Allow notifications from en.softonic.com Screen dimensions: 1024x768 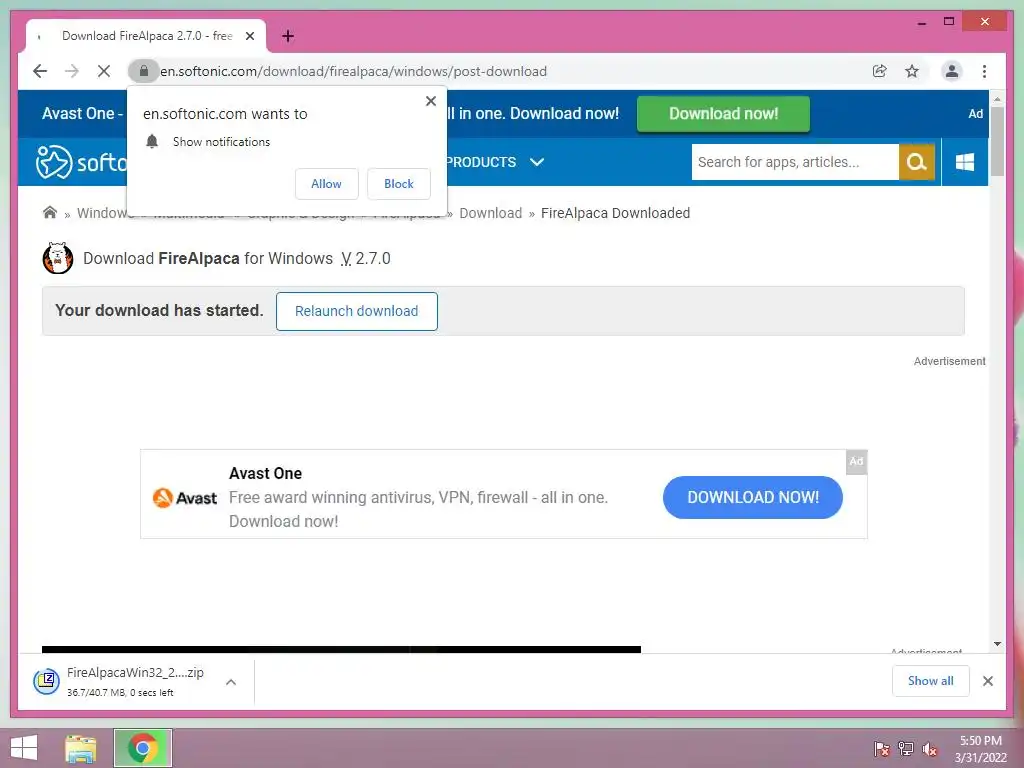[326, 184]
